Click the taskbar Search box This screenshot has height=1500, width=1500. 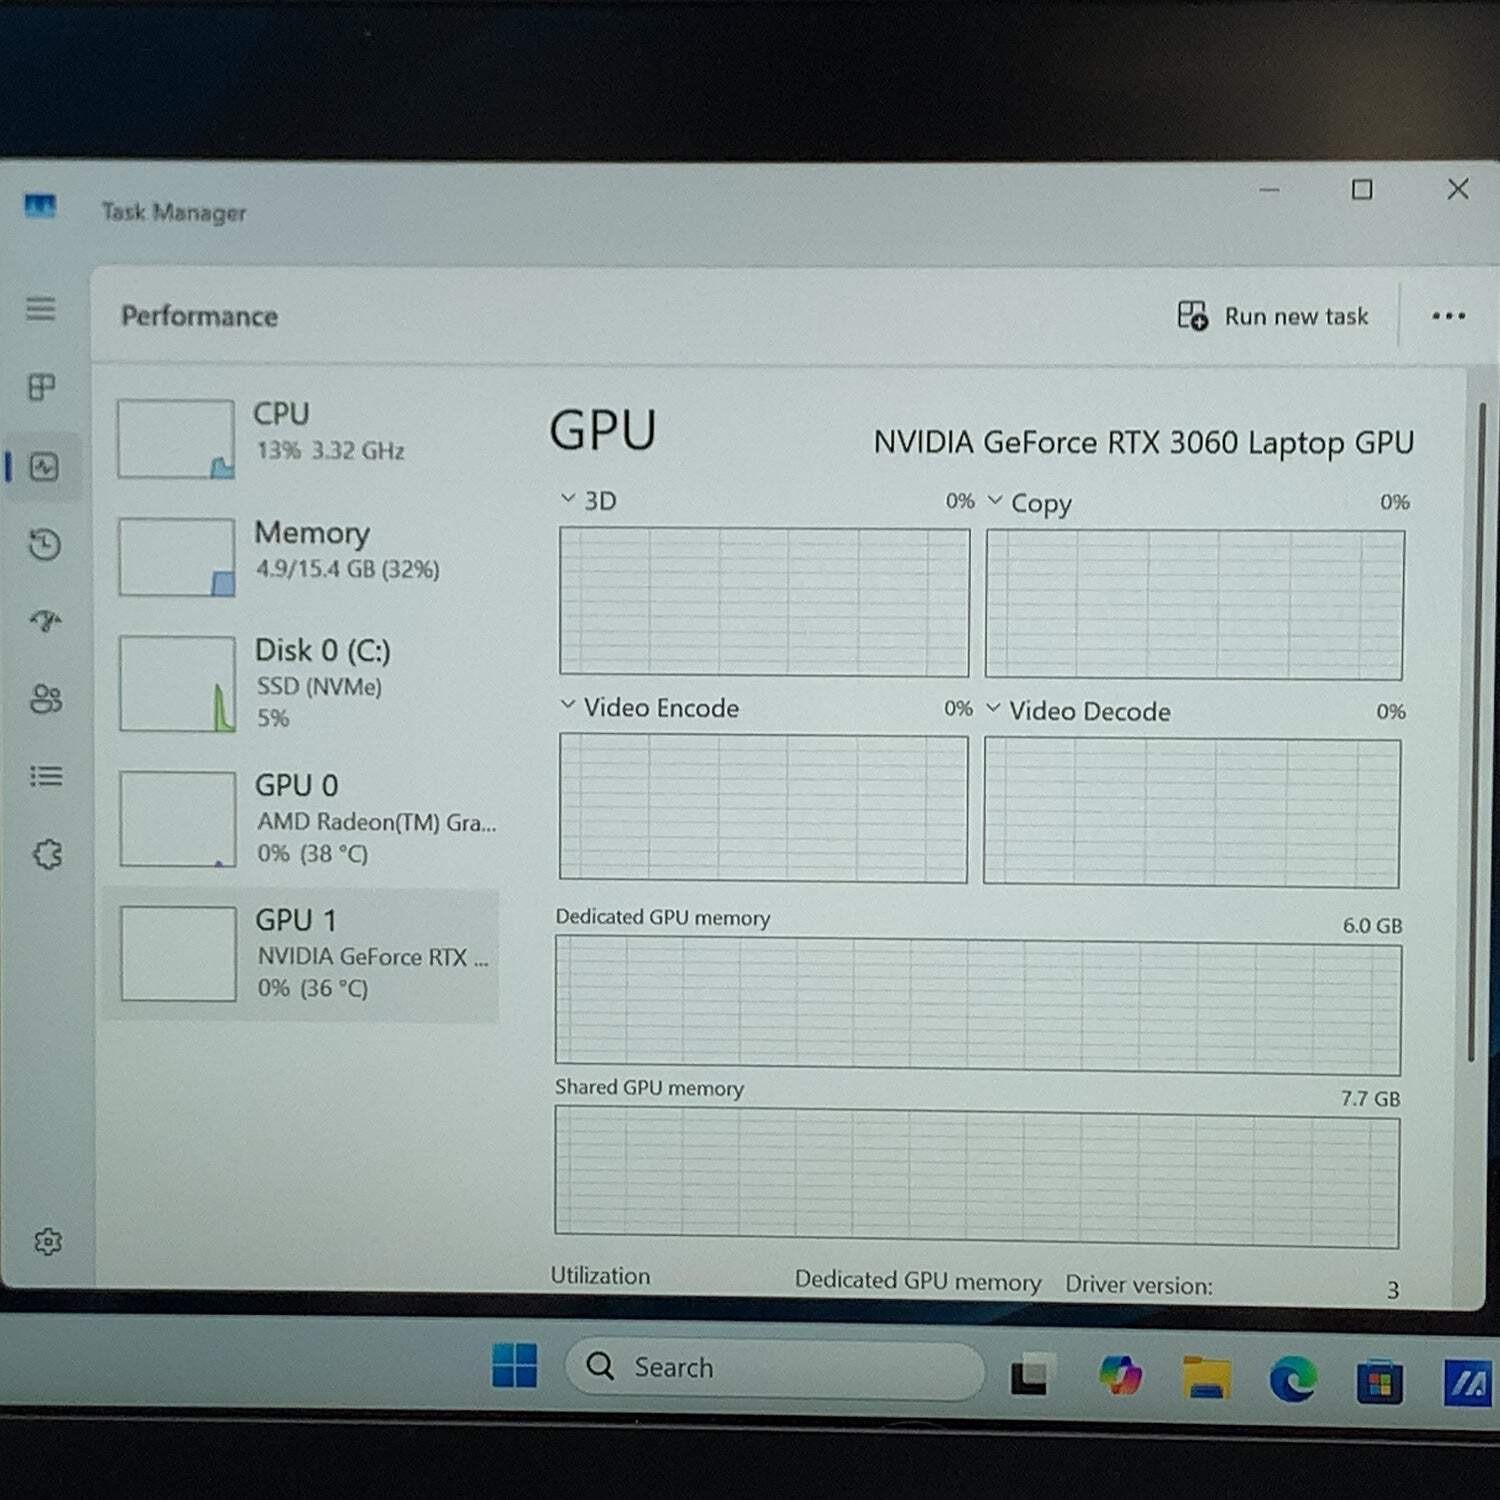[775, 1368]
